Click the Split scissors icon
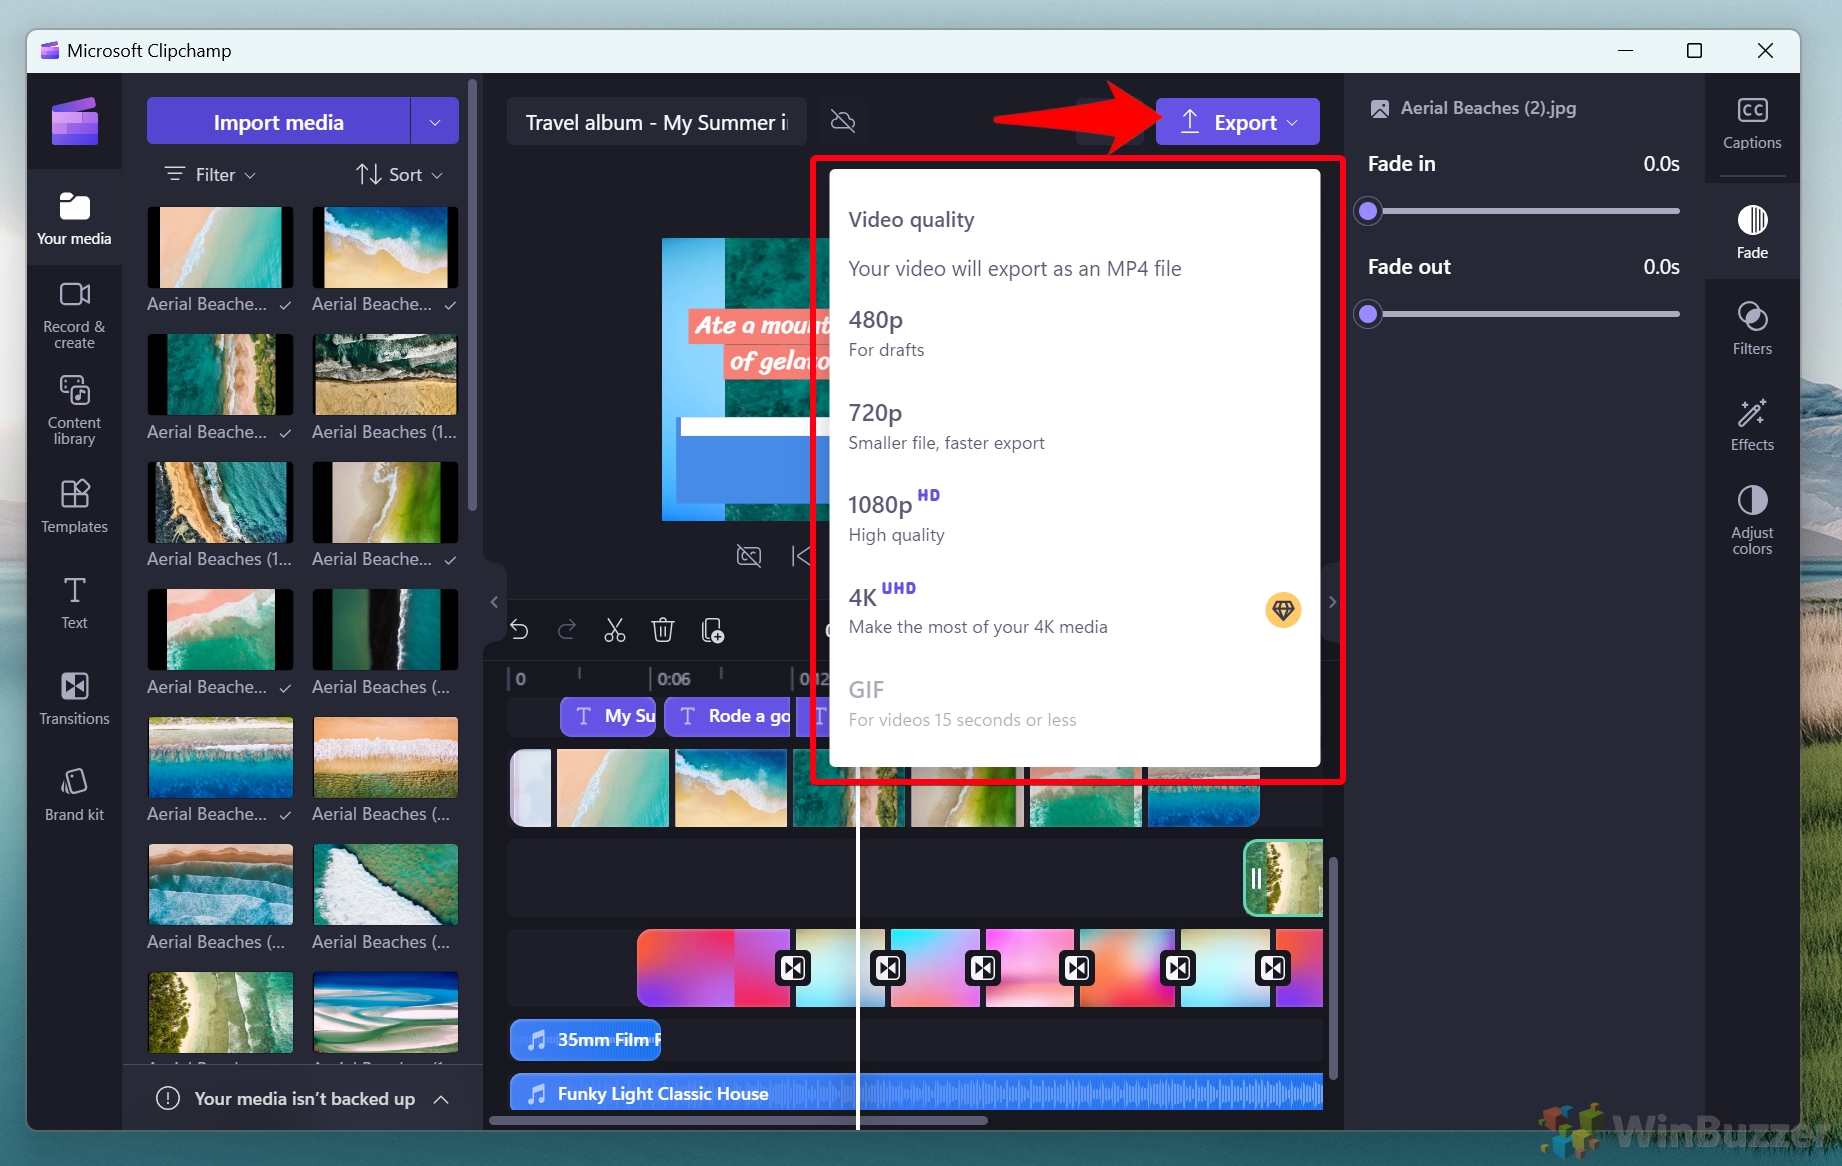The image size is (1842, 1166). click(x=615, y=630)
